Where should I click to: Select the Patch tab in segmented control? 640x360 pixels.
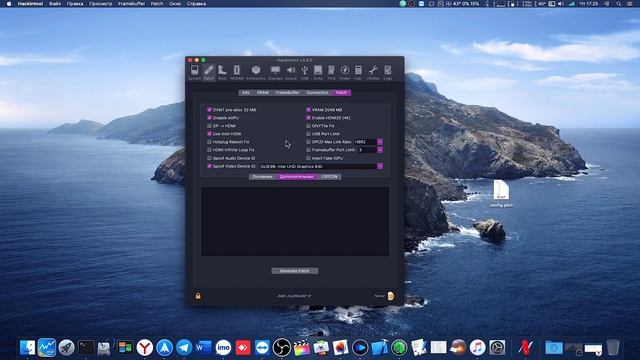point(342,93)
